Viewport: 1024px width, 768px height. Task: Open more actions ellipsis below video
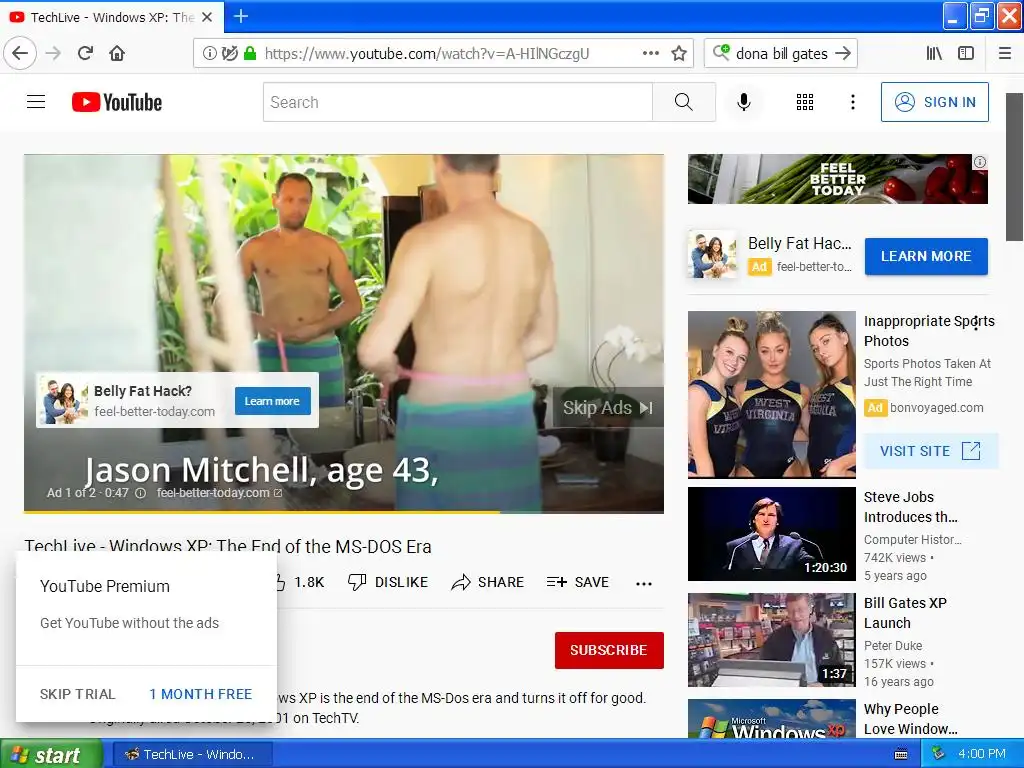point(644,583)
